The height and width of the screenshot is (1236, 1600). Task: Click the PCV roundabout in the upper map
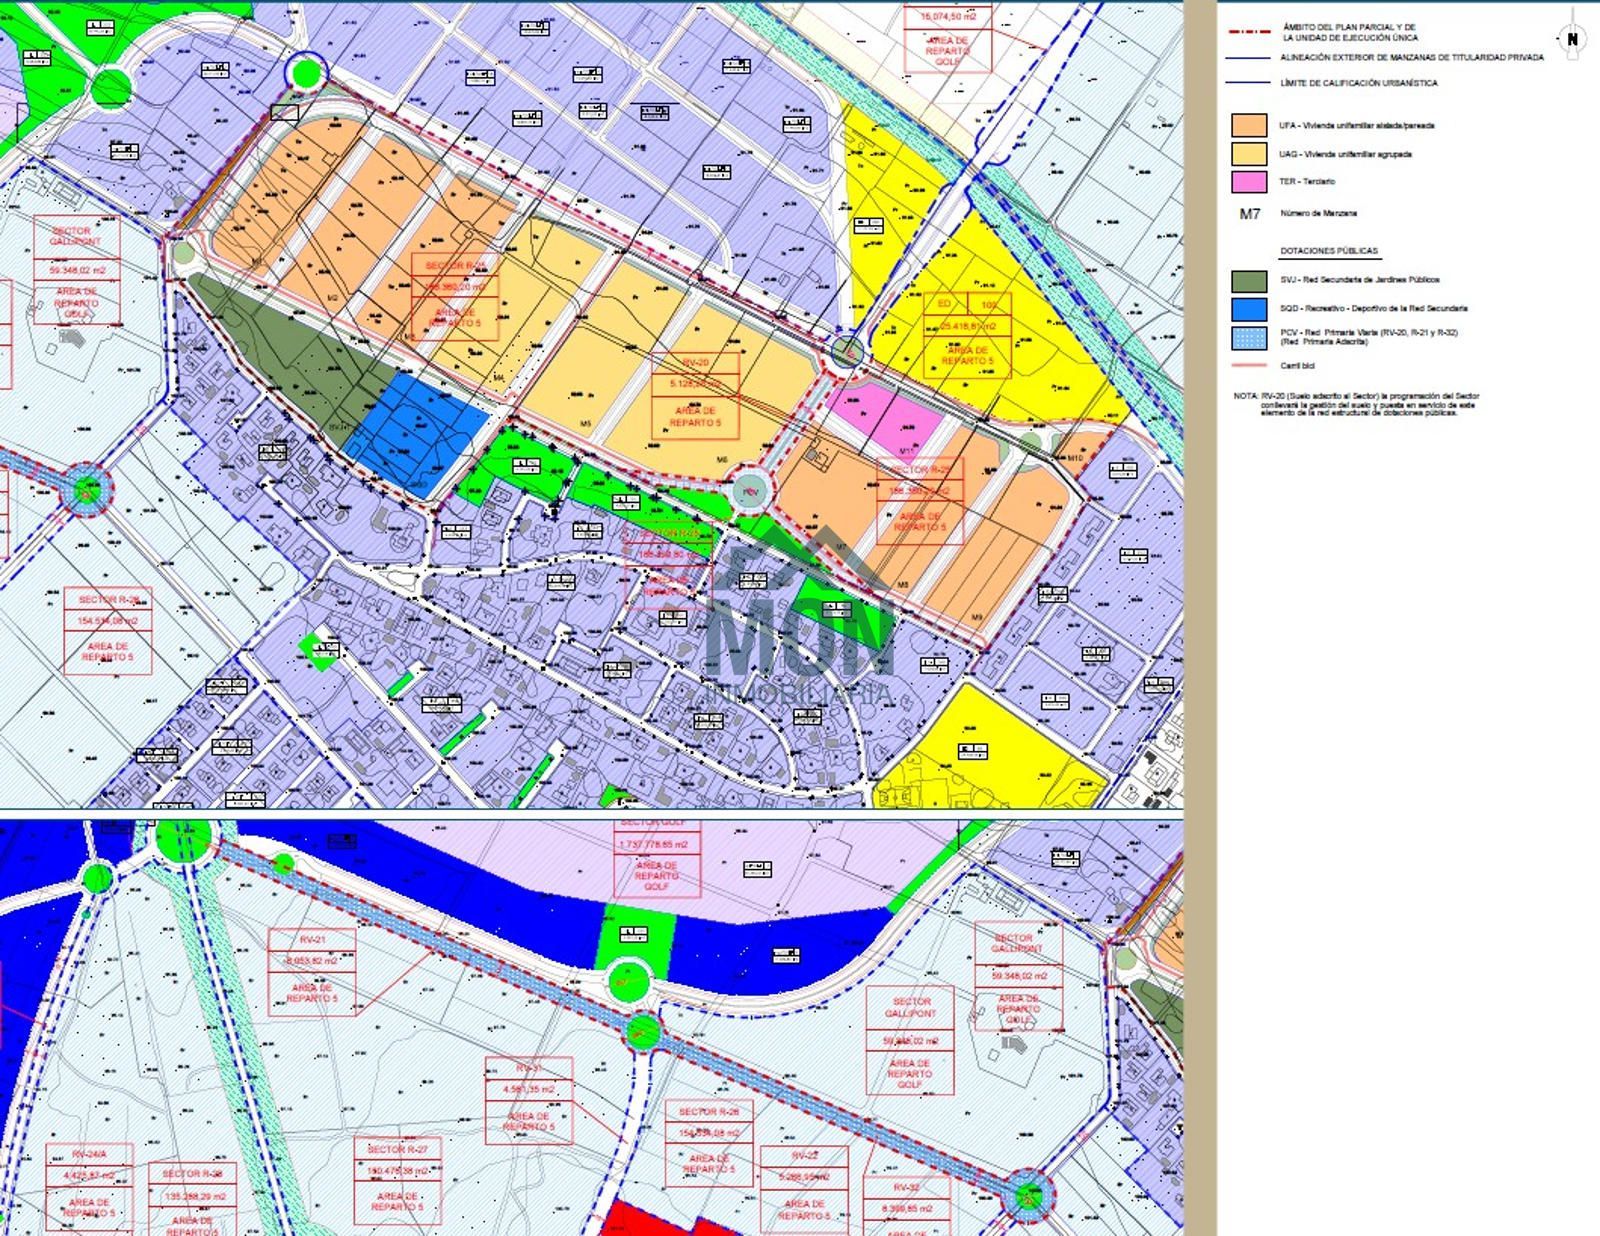pyautogui.click(x=751, y=491)
